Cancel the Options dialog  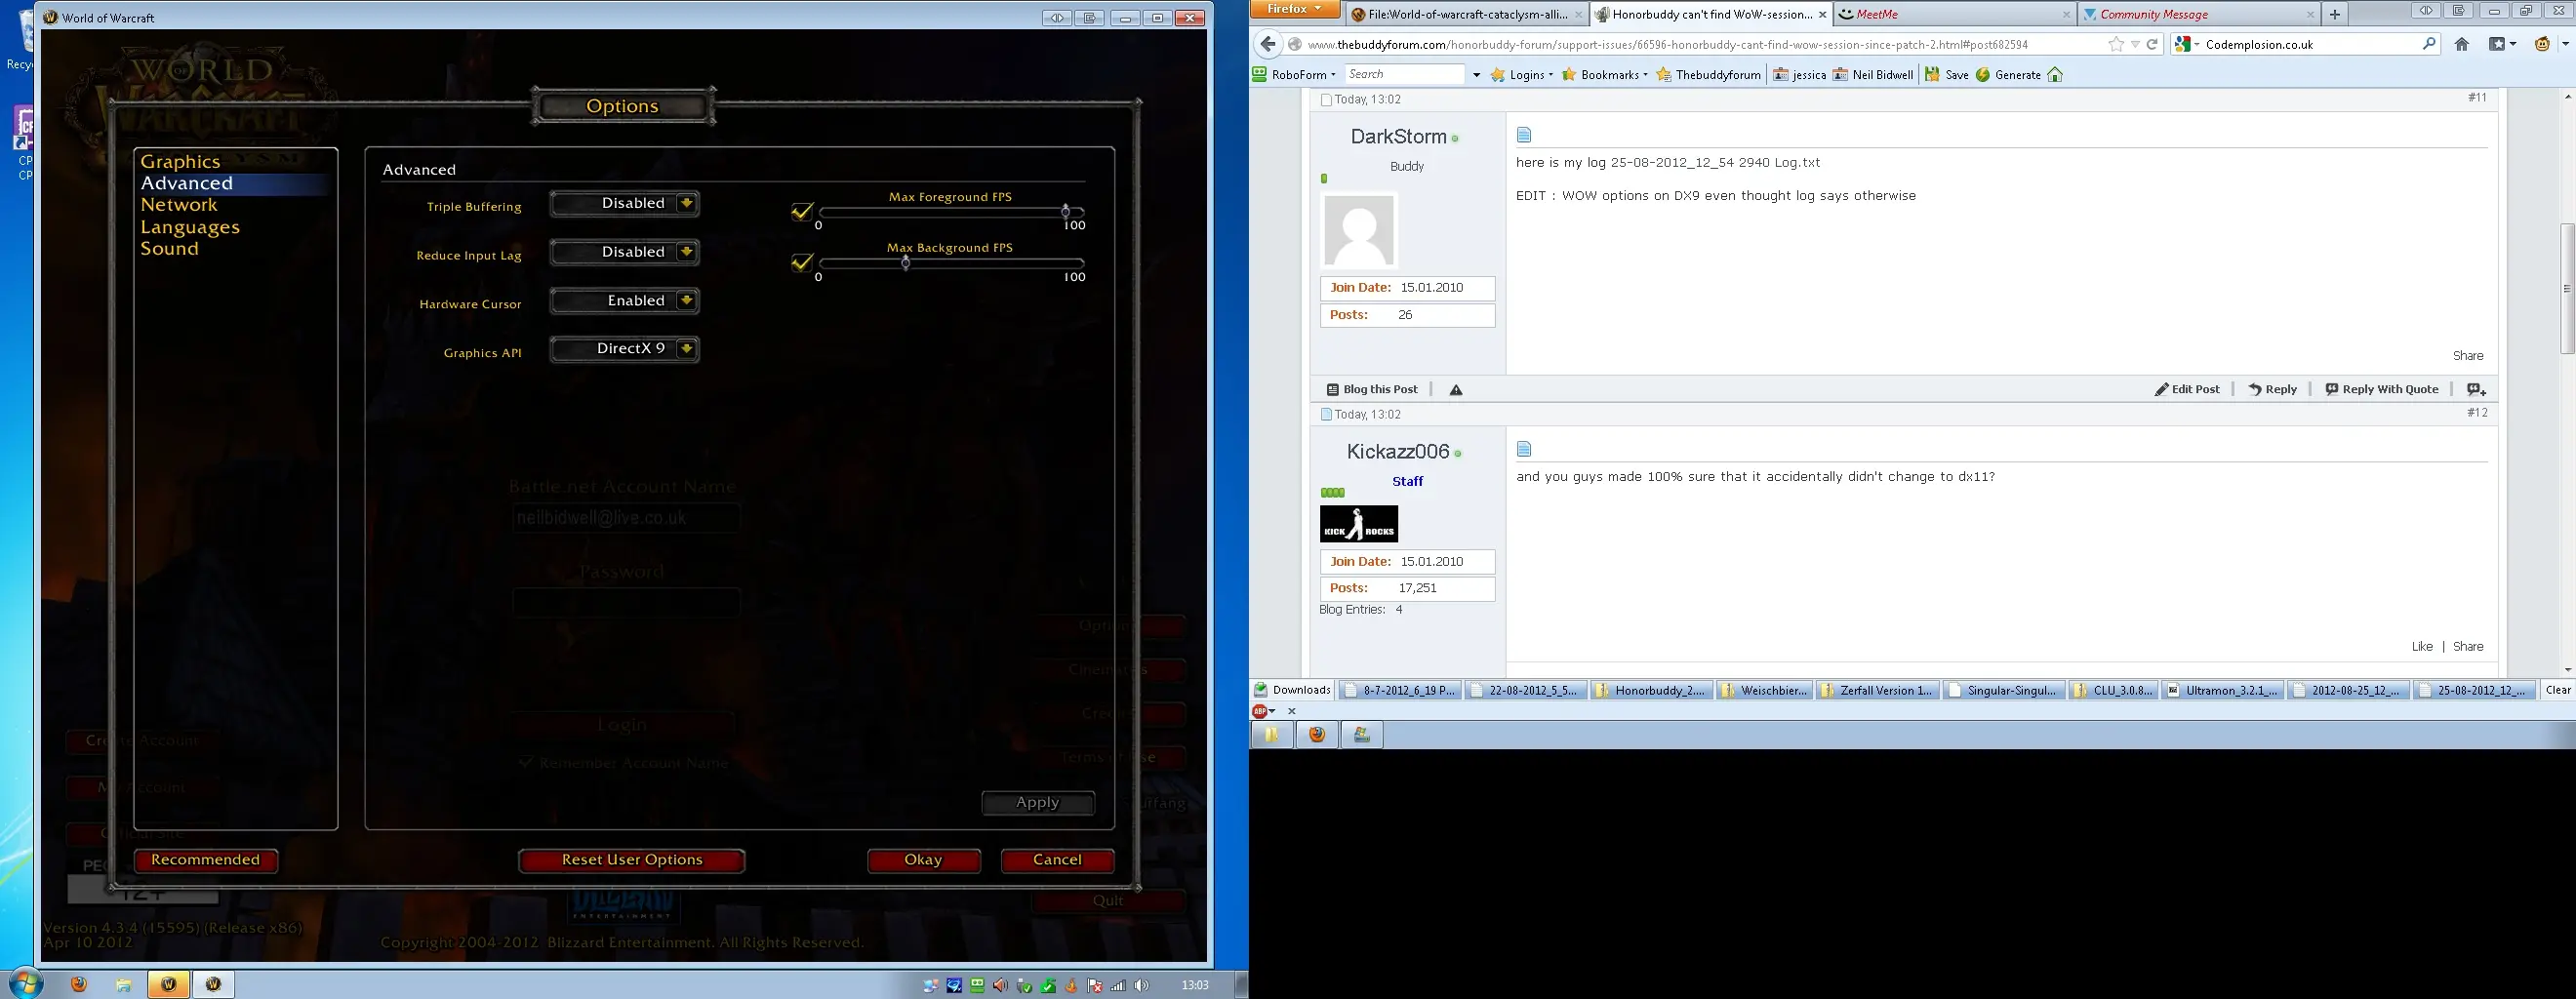[1057, 860]
